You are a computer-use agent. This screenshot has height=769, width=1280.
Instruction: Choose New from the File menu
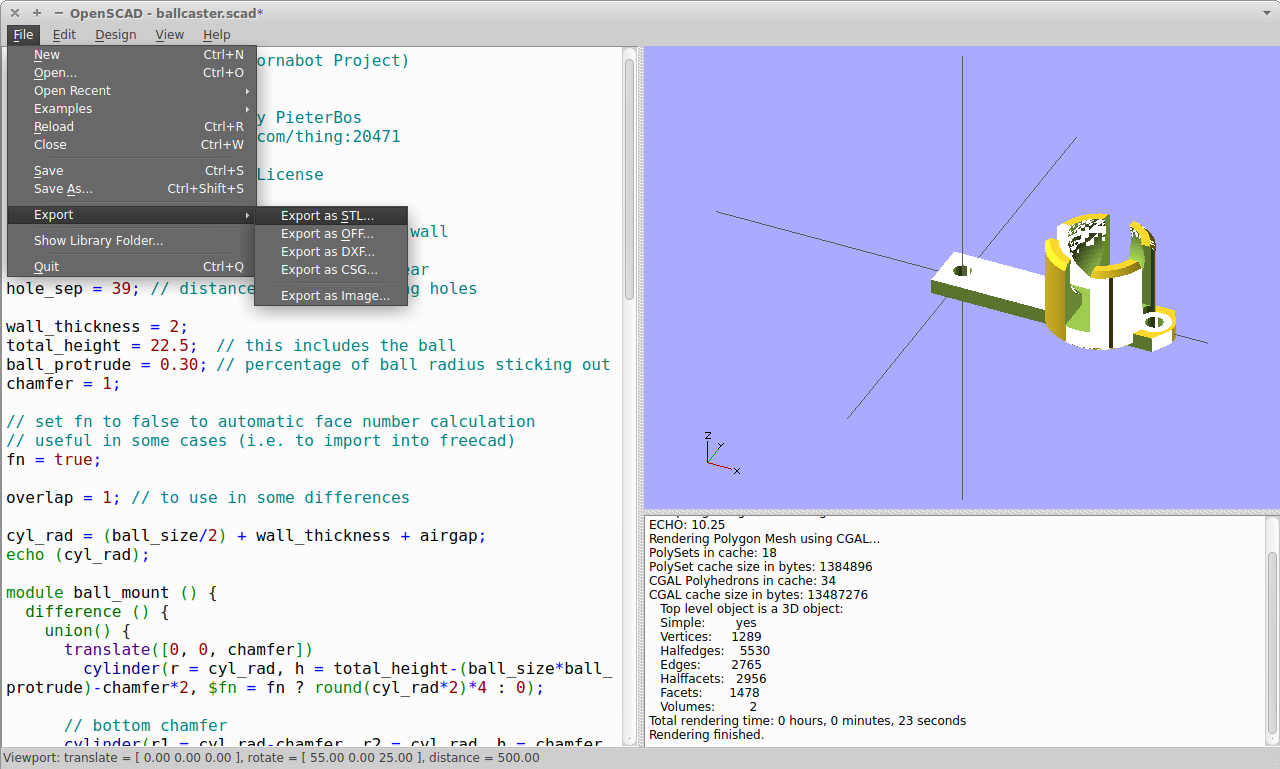(132, 55)
